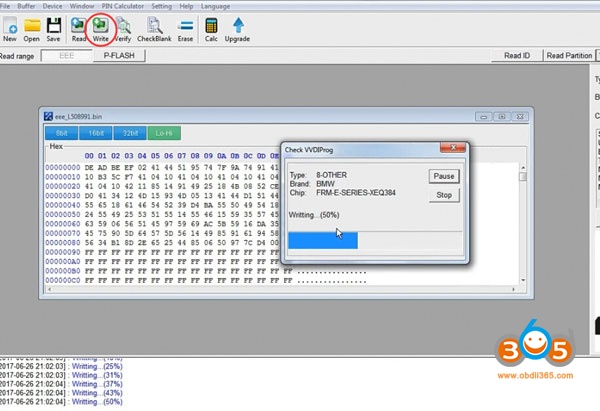The width and height of the screenshot is (600, 411).
Task: Select address row 000000C0 in hex view
Action: (63, 281)
